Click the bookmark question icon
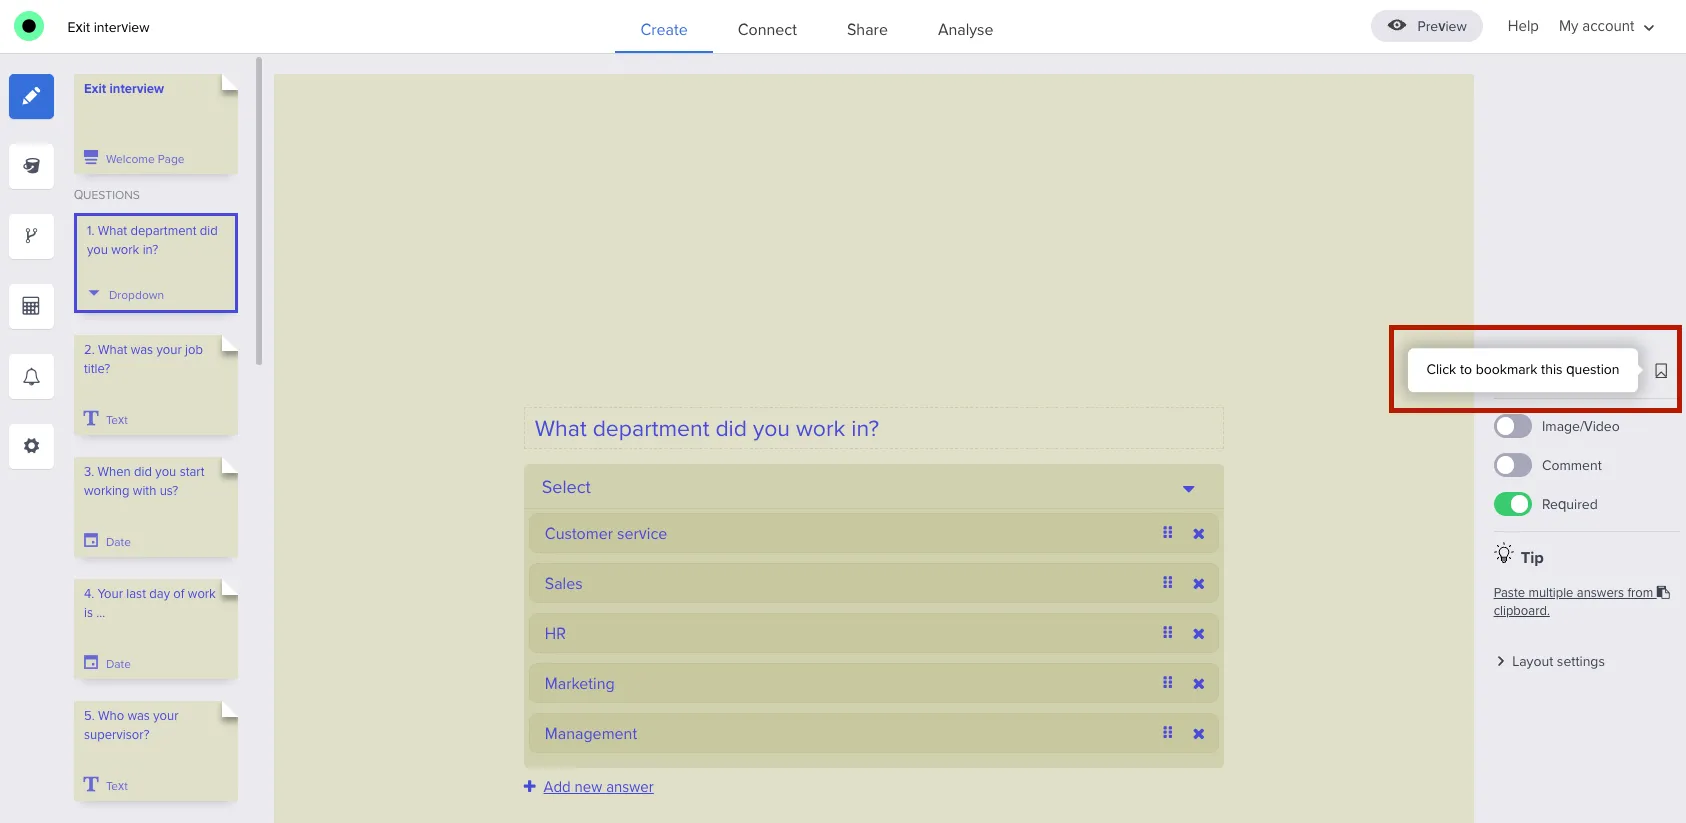The image size is (1686, 823). click(1660, 371)
